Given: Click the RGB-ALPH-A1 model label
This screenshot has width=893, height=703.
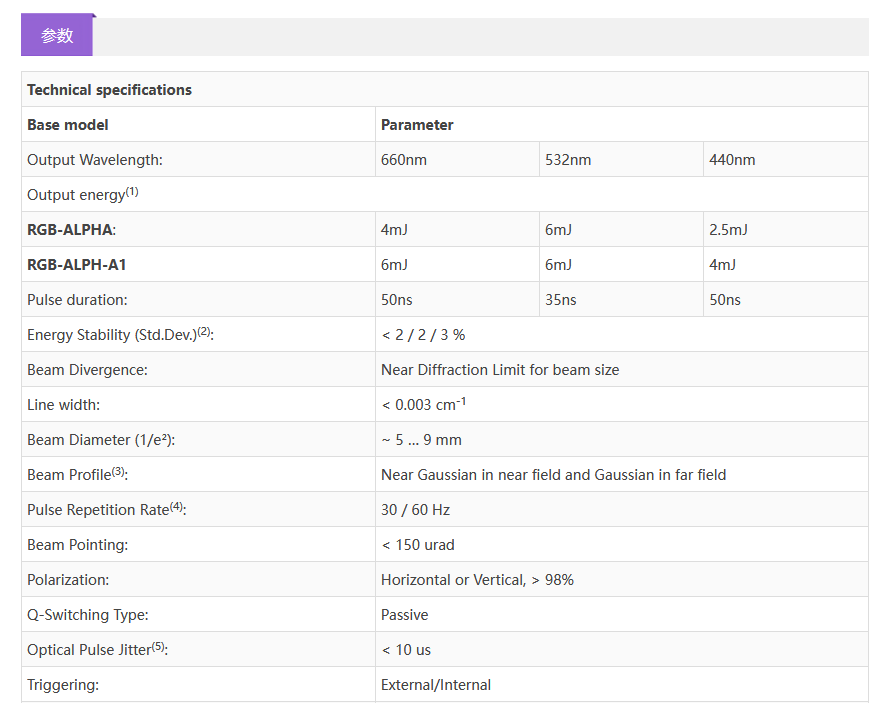Looking at the screenshot, I should click(76, 265).
